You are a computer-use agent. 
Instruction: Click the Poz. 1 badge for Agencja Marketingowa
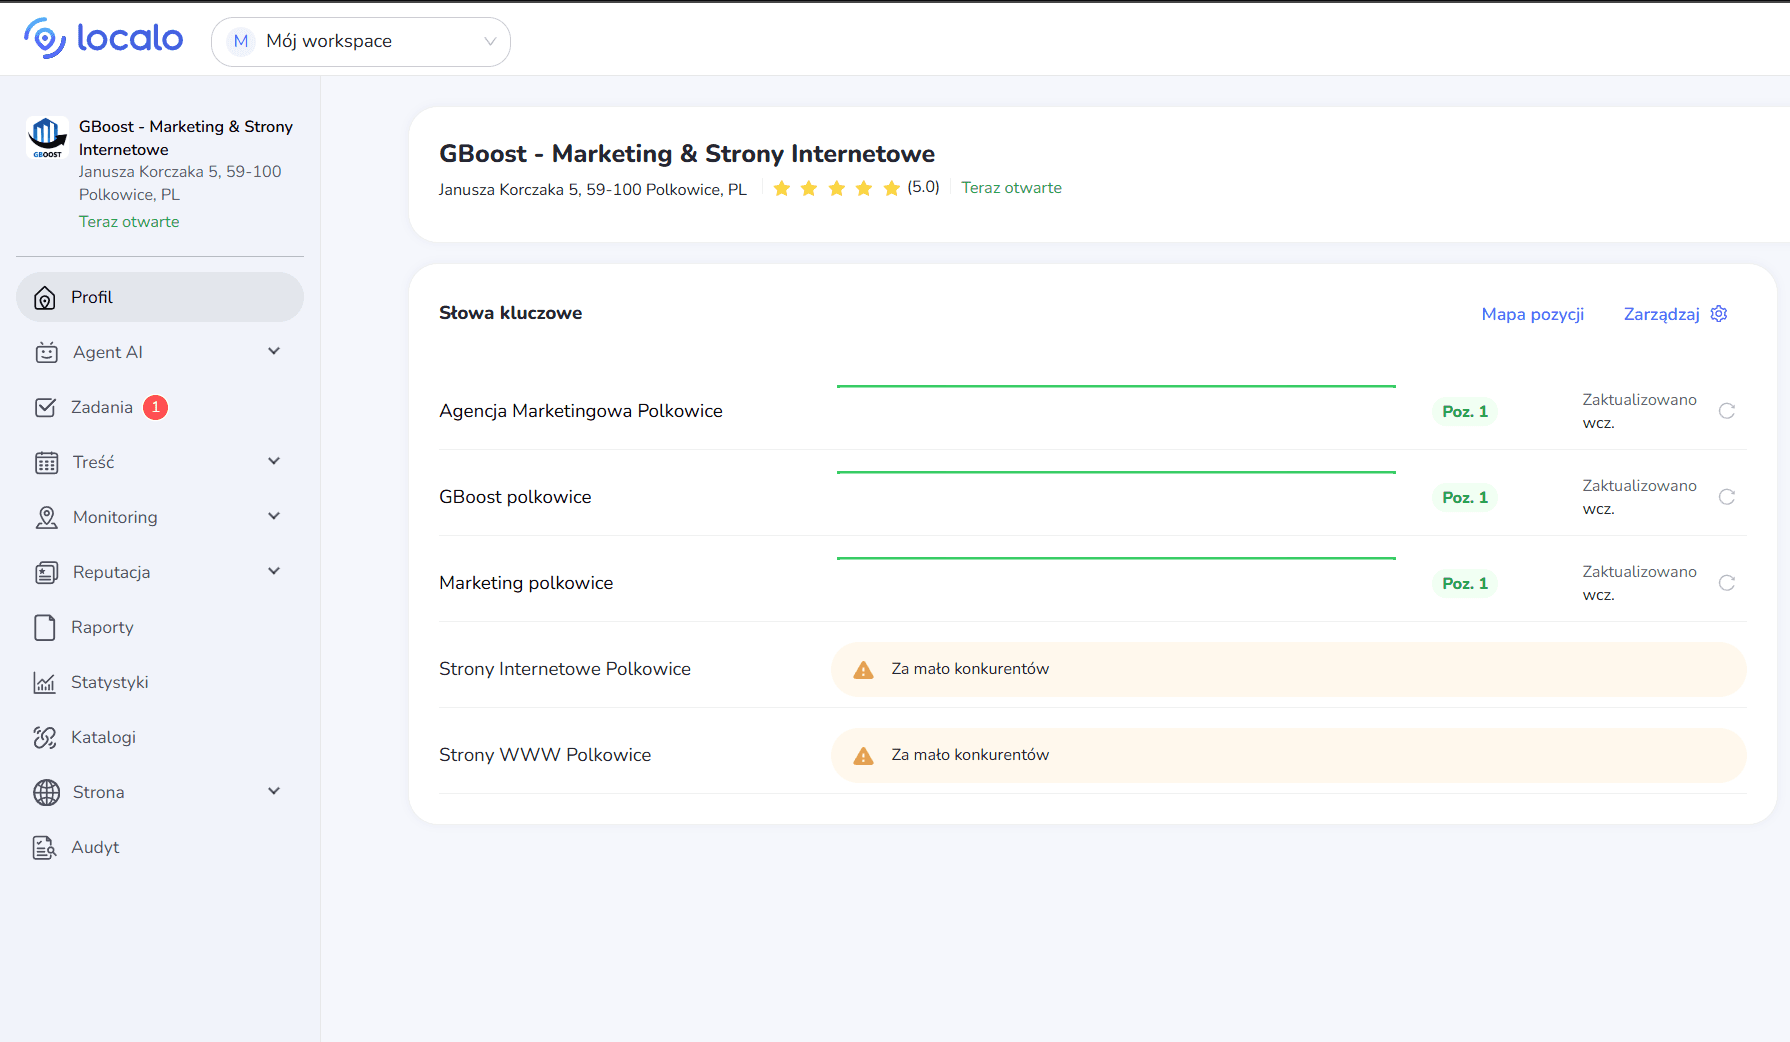tap(1464, 411)
